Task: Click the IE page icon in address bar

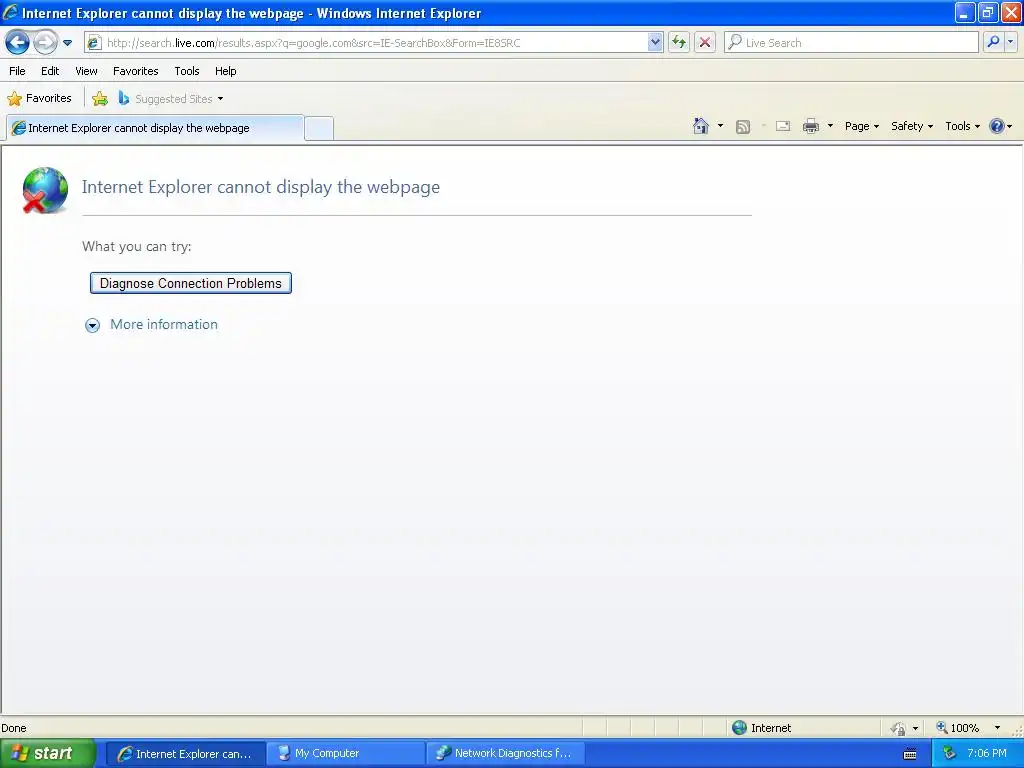Action: click(x=94, y=43)
